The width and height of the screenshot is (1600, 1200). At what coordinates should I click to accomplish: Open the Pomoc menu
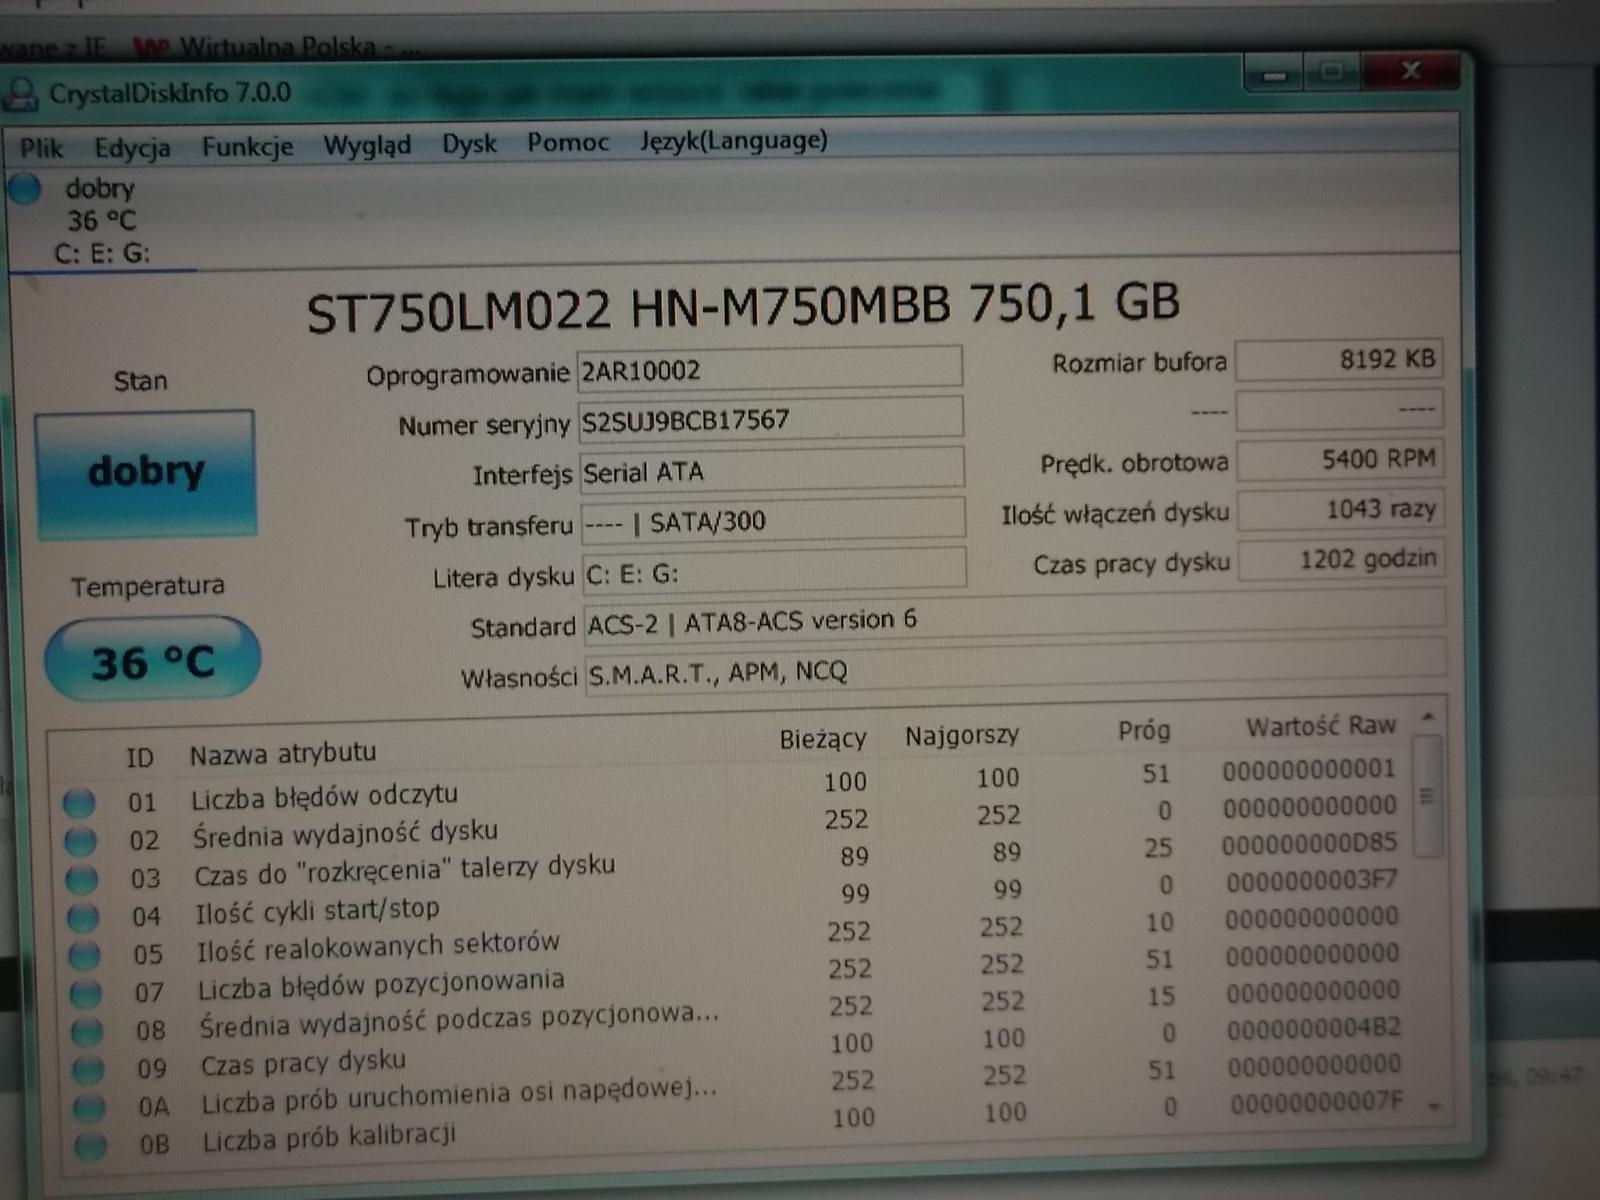tap(568, 143)
